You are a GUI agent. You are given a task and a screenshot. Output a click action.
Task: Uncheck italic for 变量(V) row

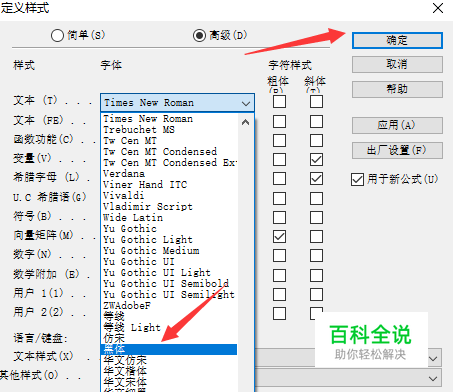(x=316, y=159)
